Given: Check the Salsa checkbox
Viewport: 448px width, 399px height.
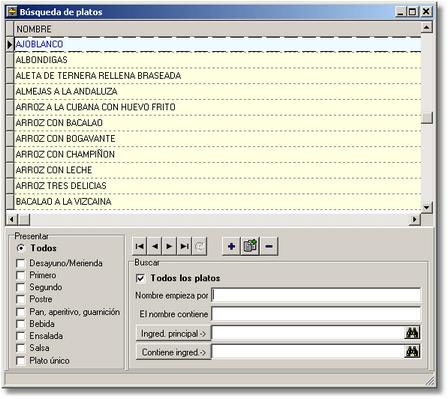Looking at the screenshot, I should tap(21, 348).
